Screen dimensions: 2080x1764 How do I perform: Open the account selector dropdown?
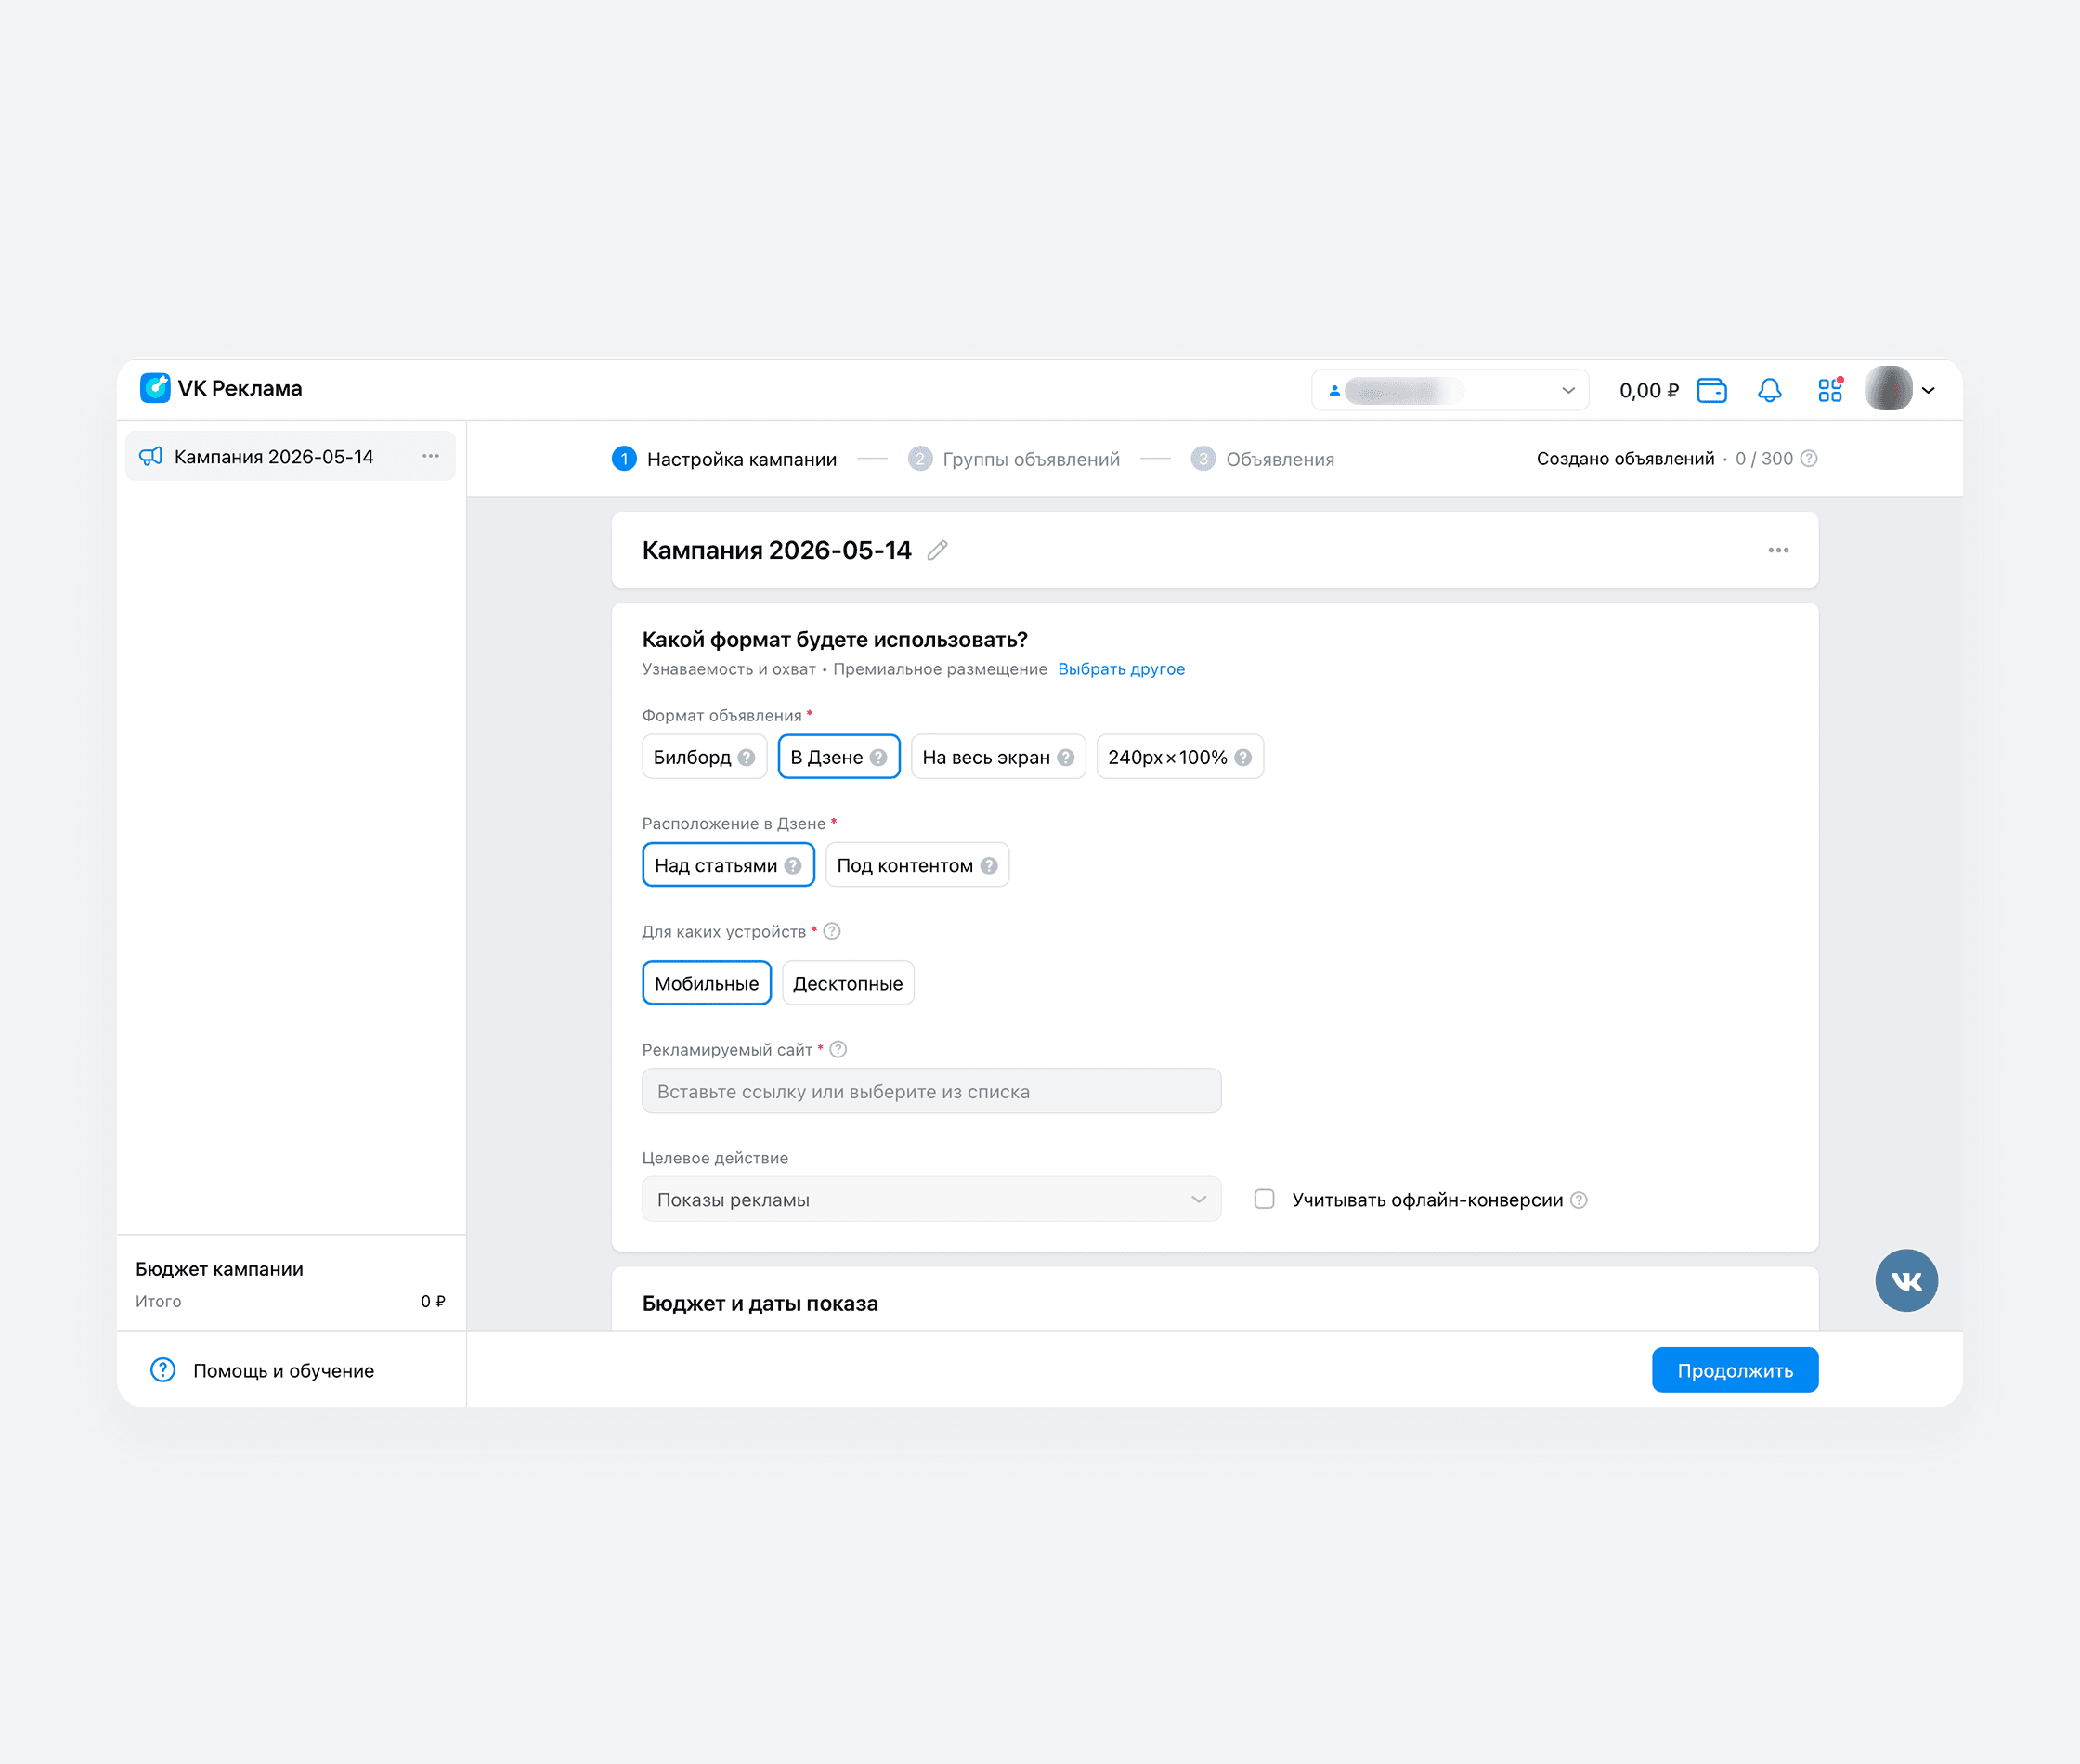point(1450,390)
